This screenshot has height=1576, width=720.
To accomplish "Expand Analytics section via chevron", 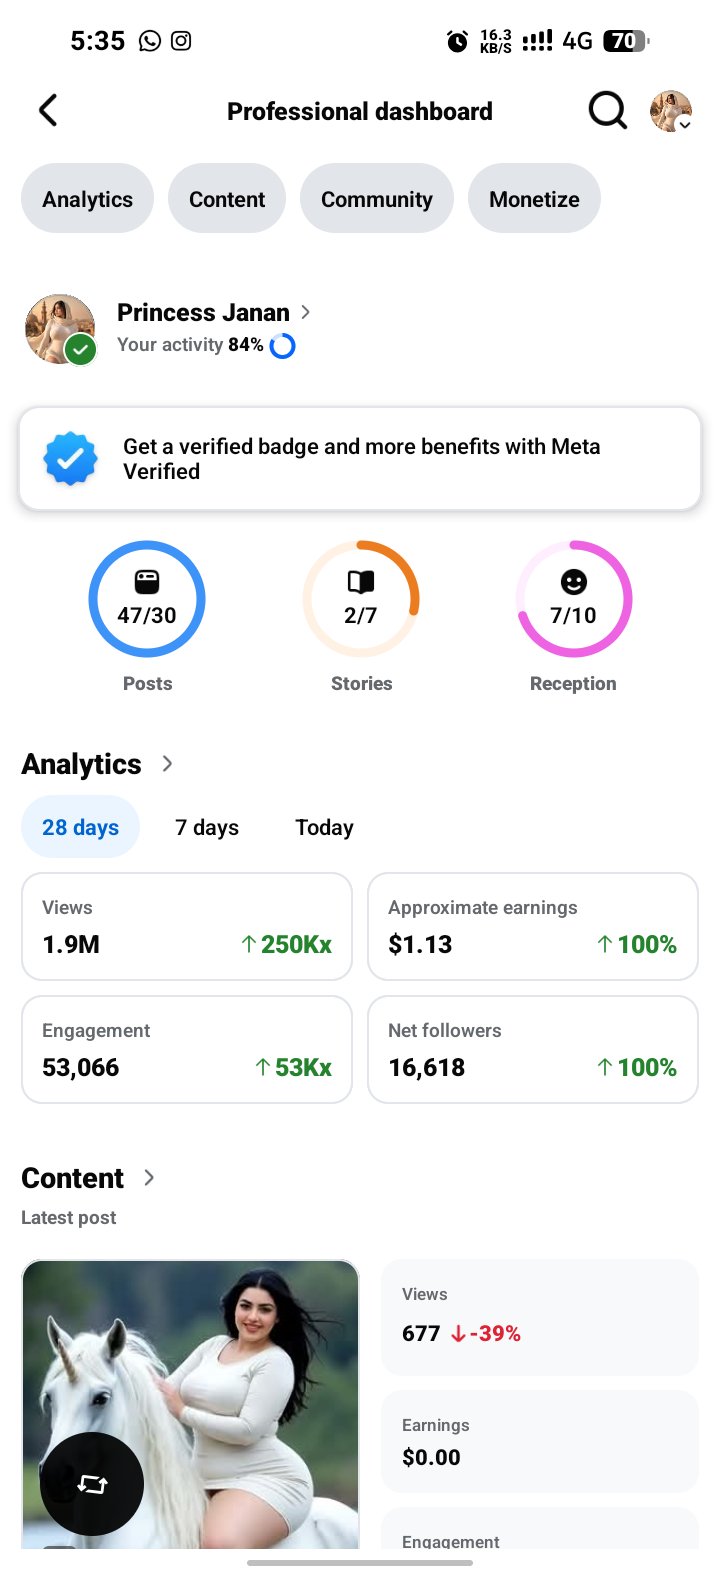I will 167,764.
